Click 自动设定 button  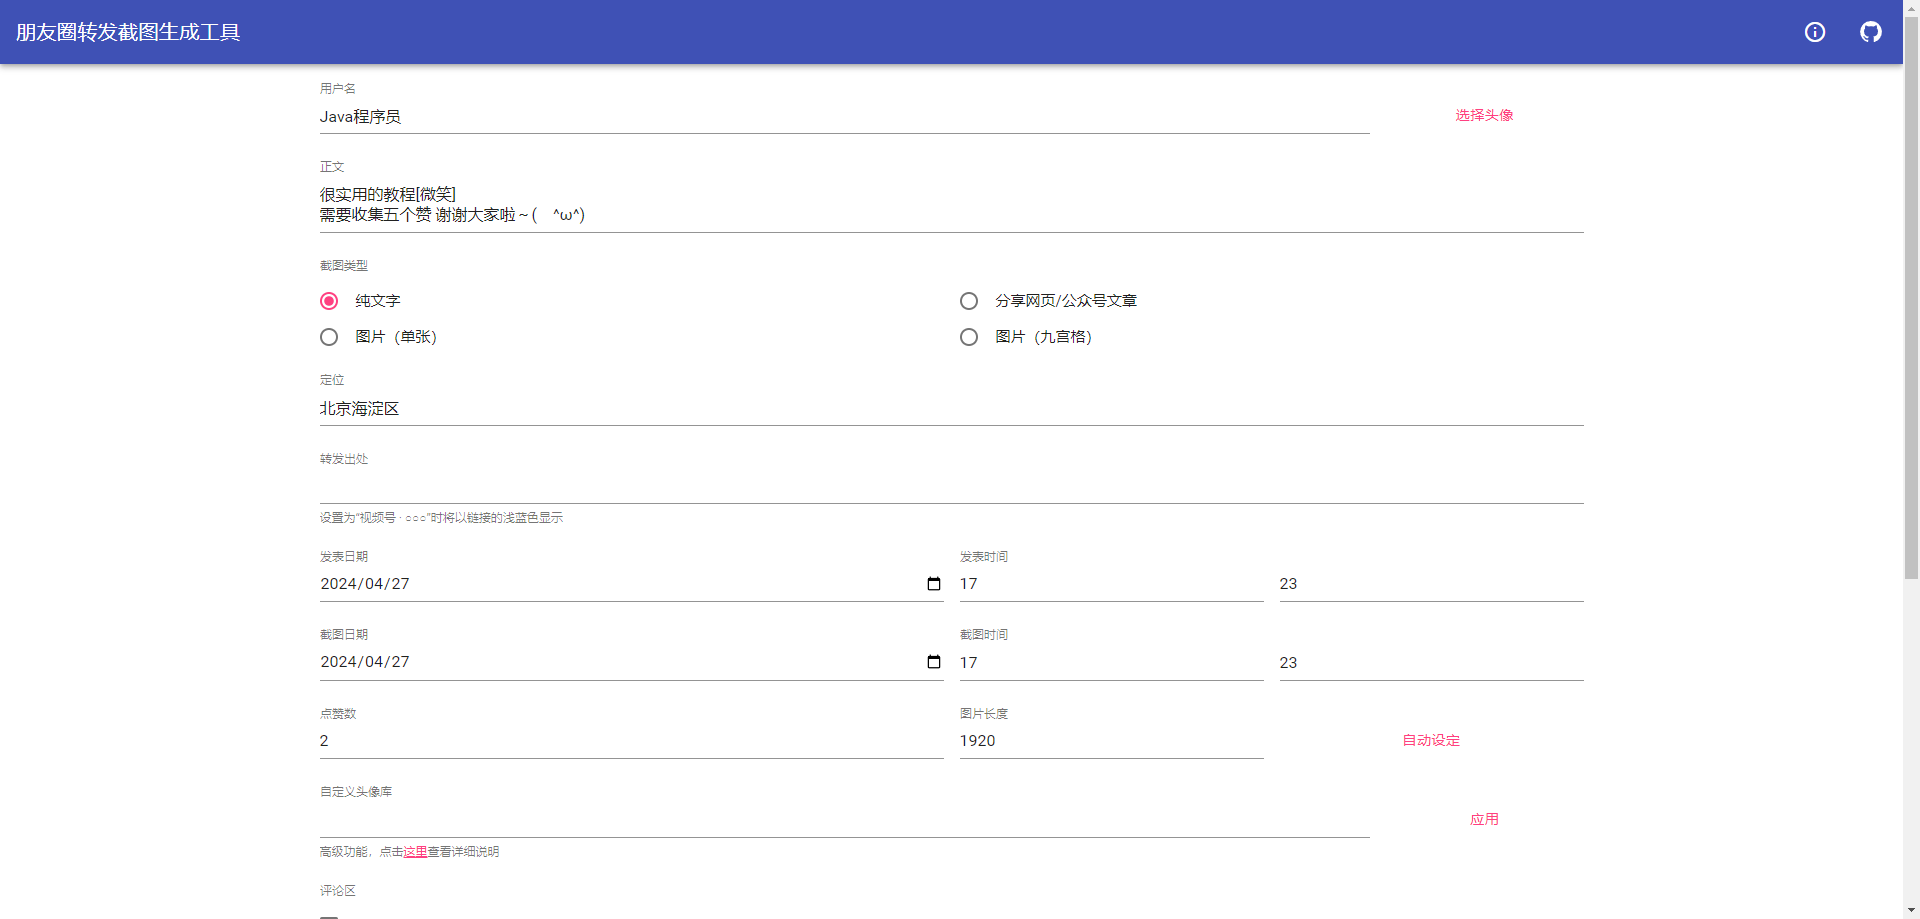click(1431, 740)
